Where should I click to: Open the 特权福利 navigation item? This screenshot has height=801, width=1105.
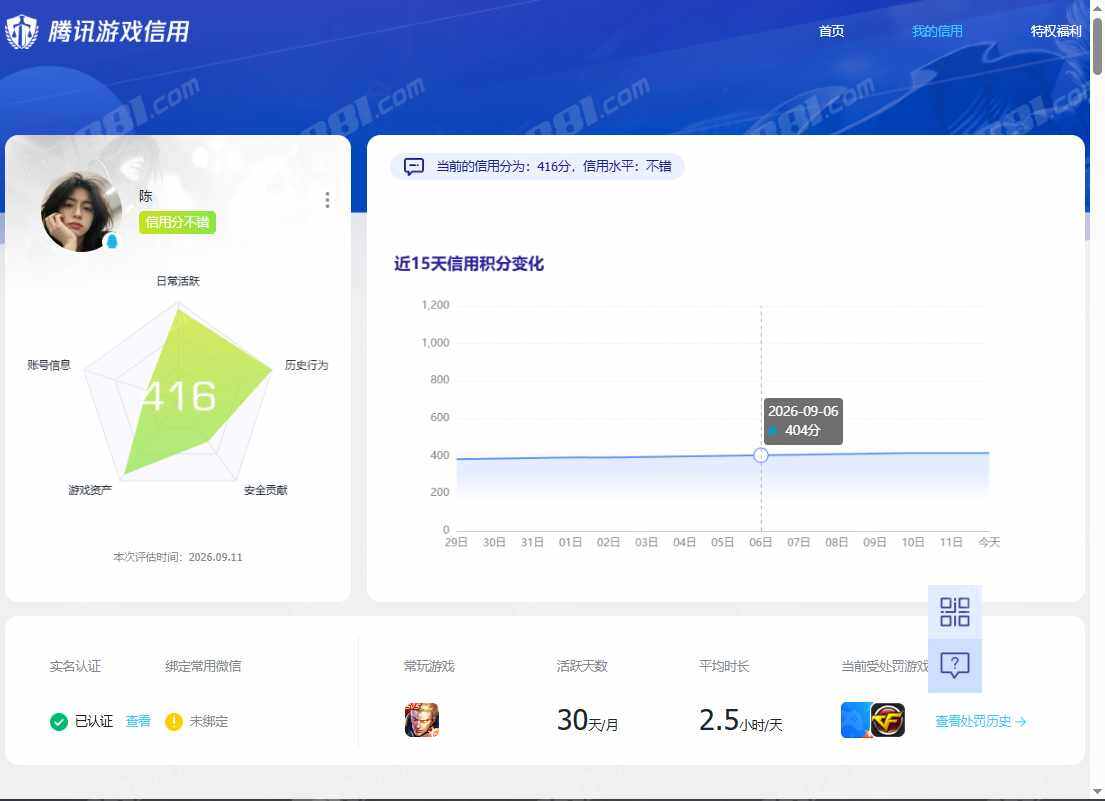[1056, 31]
